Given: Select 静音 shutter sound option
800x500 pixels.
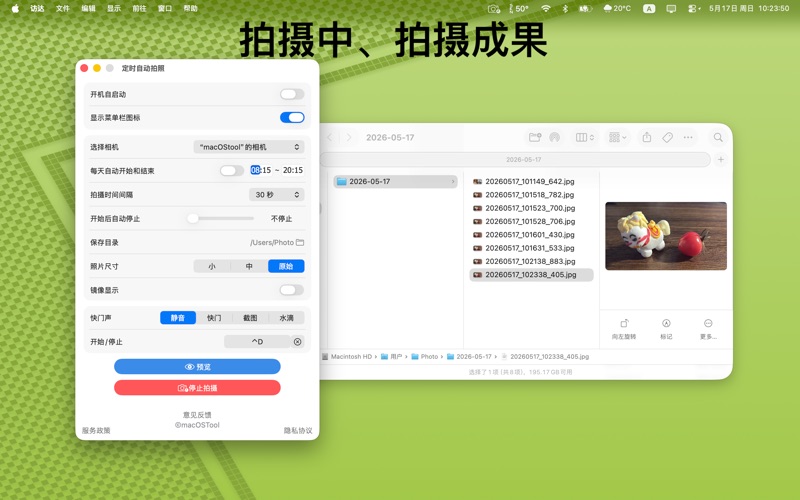Looking at the screenshot, I should point(178,317).
